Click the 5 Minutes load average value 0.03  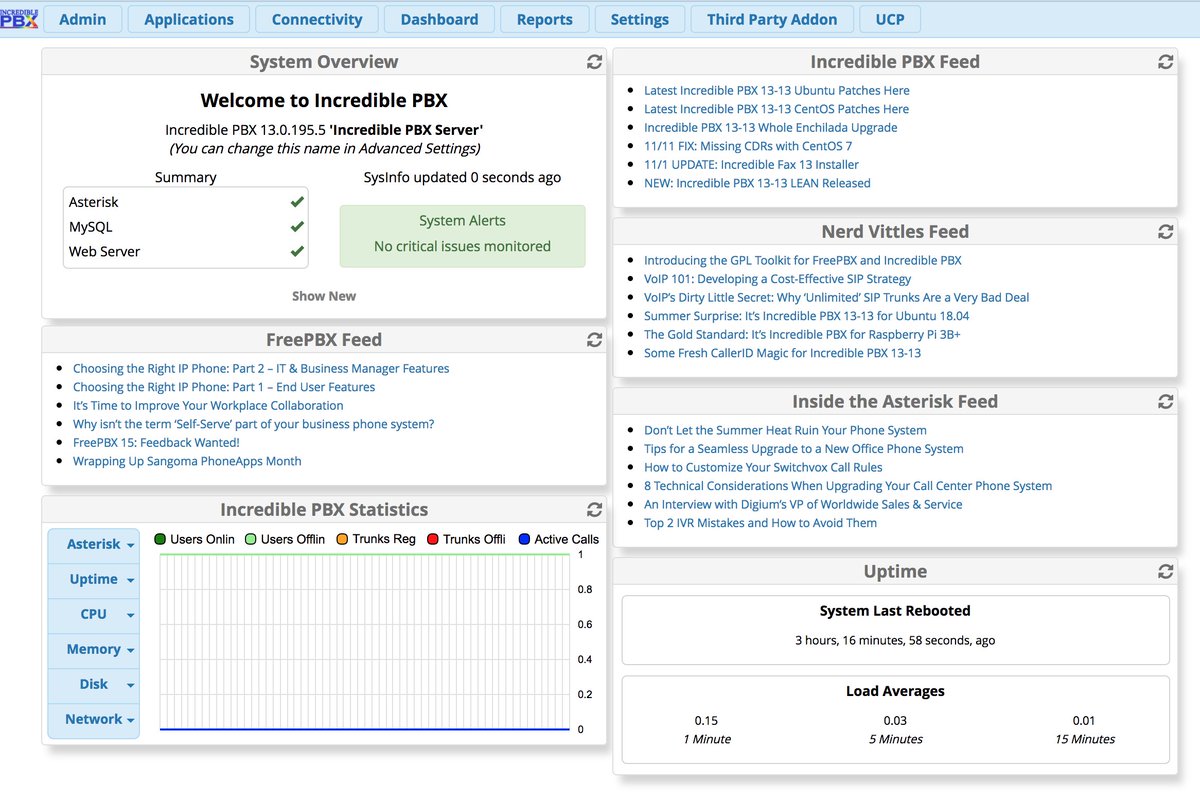point(895,720)
